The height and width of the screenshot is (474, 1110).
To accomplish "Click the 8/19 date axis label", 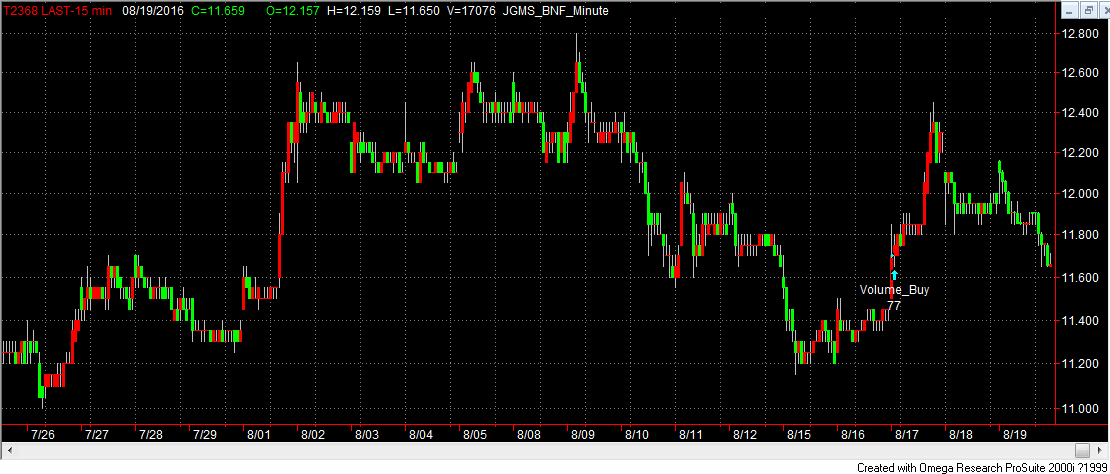I will (x=1014, y=434).
